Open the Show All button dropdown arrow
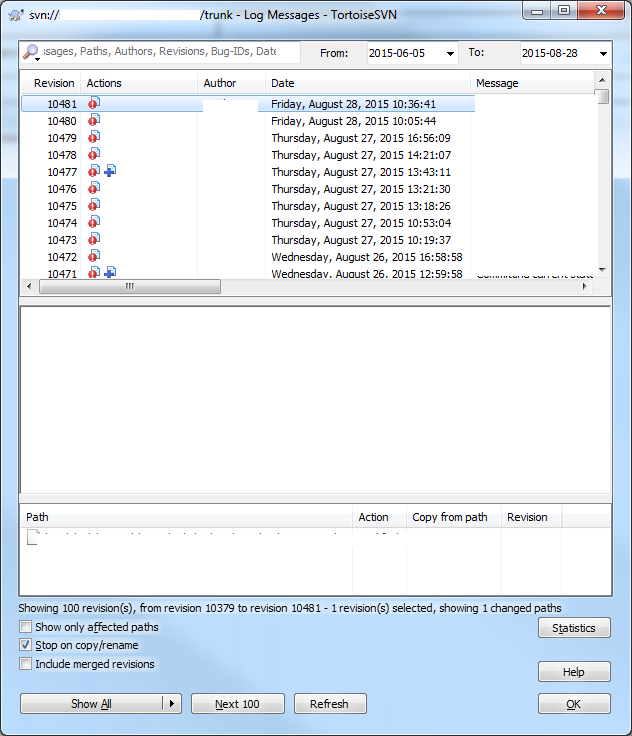This screenshot has width=632, height=736. (x=172, y=704)
